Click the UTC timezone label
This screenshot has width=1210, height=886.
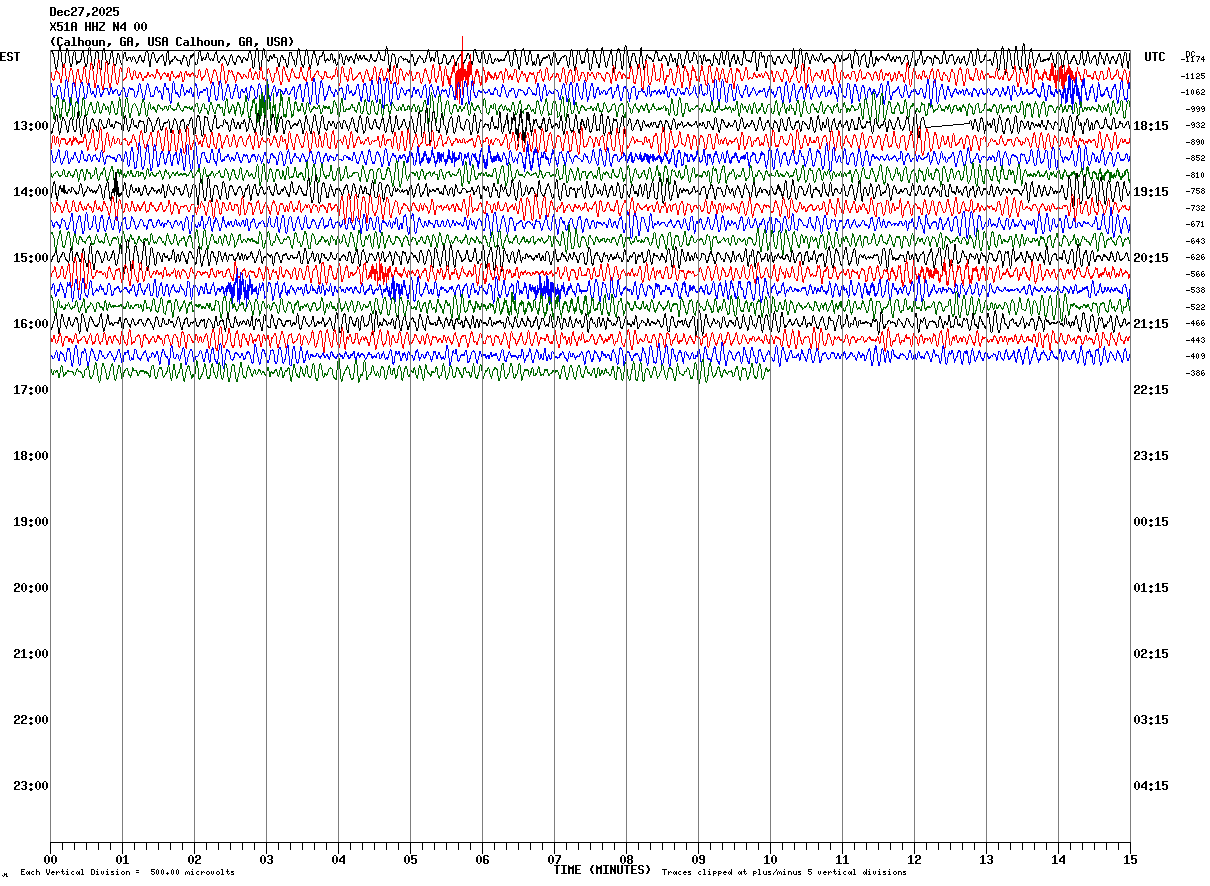point(1155,57)
